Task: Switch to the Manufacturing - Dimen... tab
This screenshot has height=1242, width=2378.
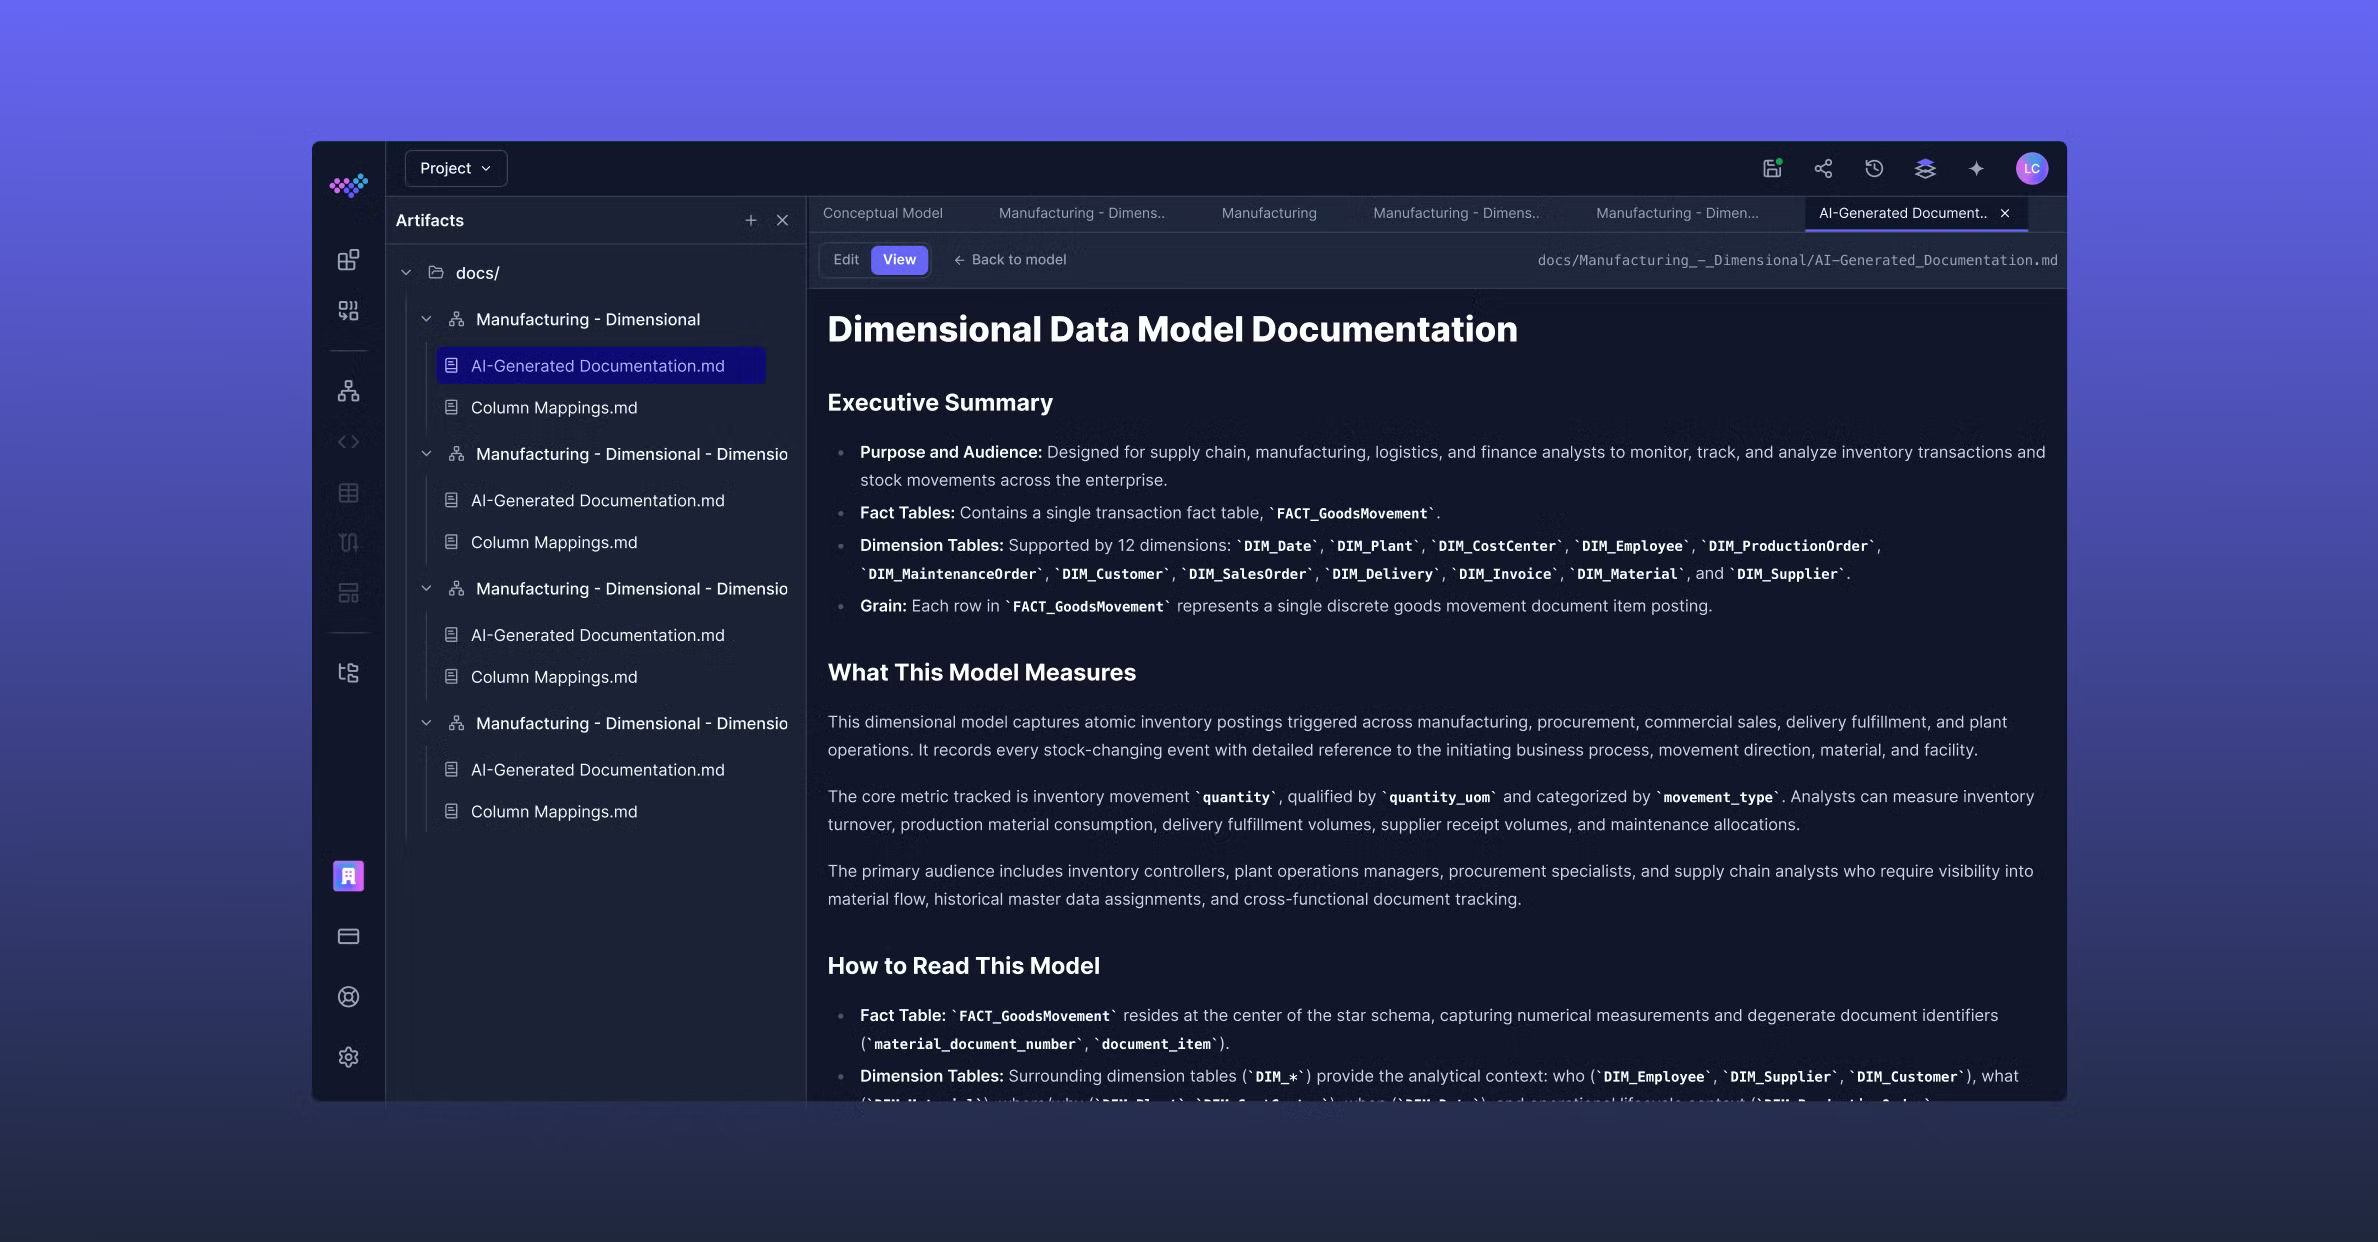Action: [x=1677, y=213]
